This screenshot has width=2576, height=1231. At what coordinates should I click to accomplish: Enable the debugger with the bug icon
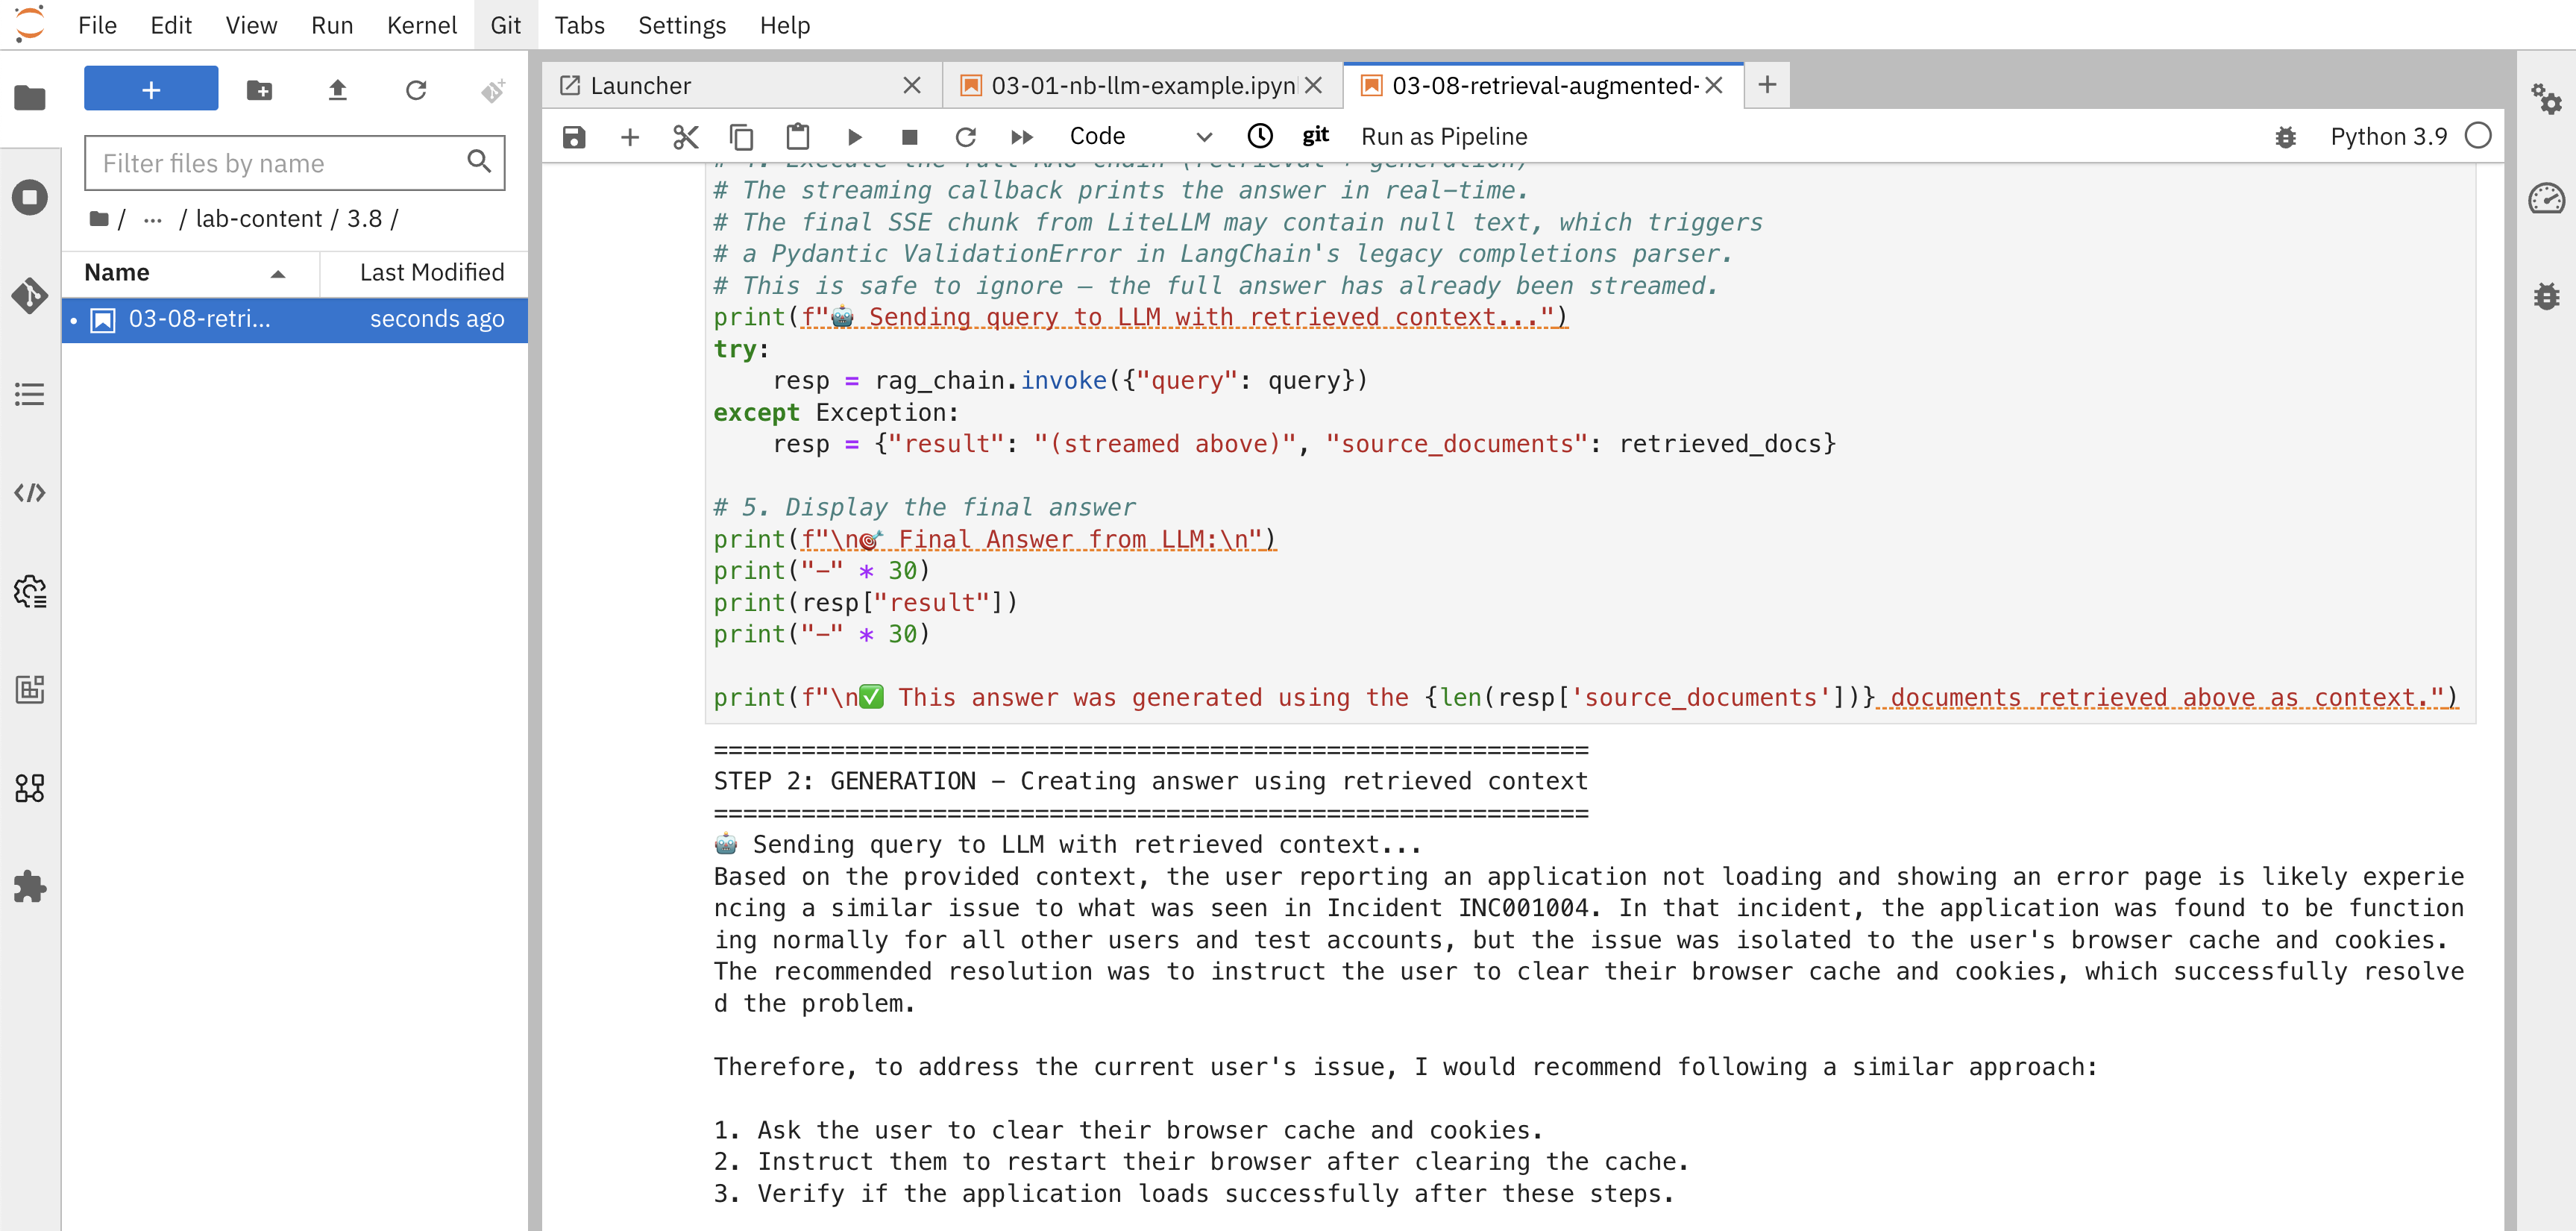click(2287, 136)
